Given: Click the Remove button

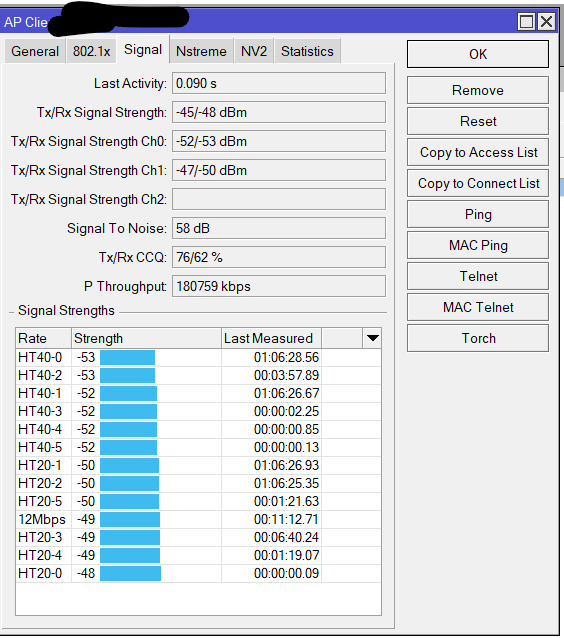Looking at the screenshot, I should [478, 90].
